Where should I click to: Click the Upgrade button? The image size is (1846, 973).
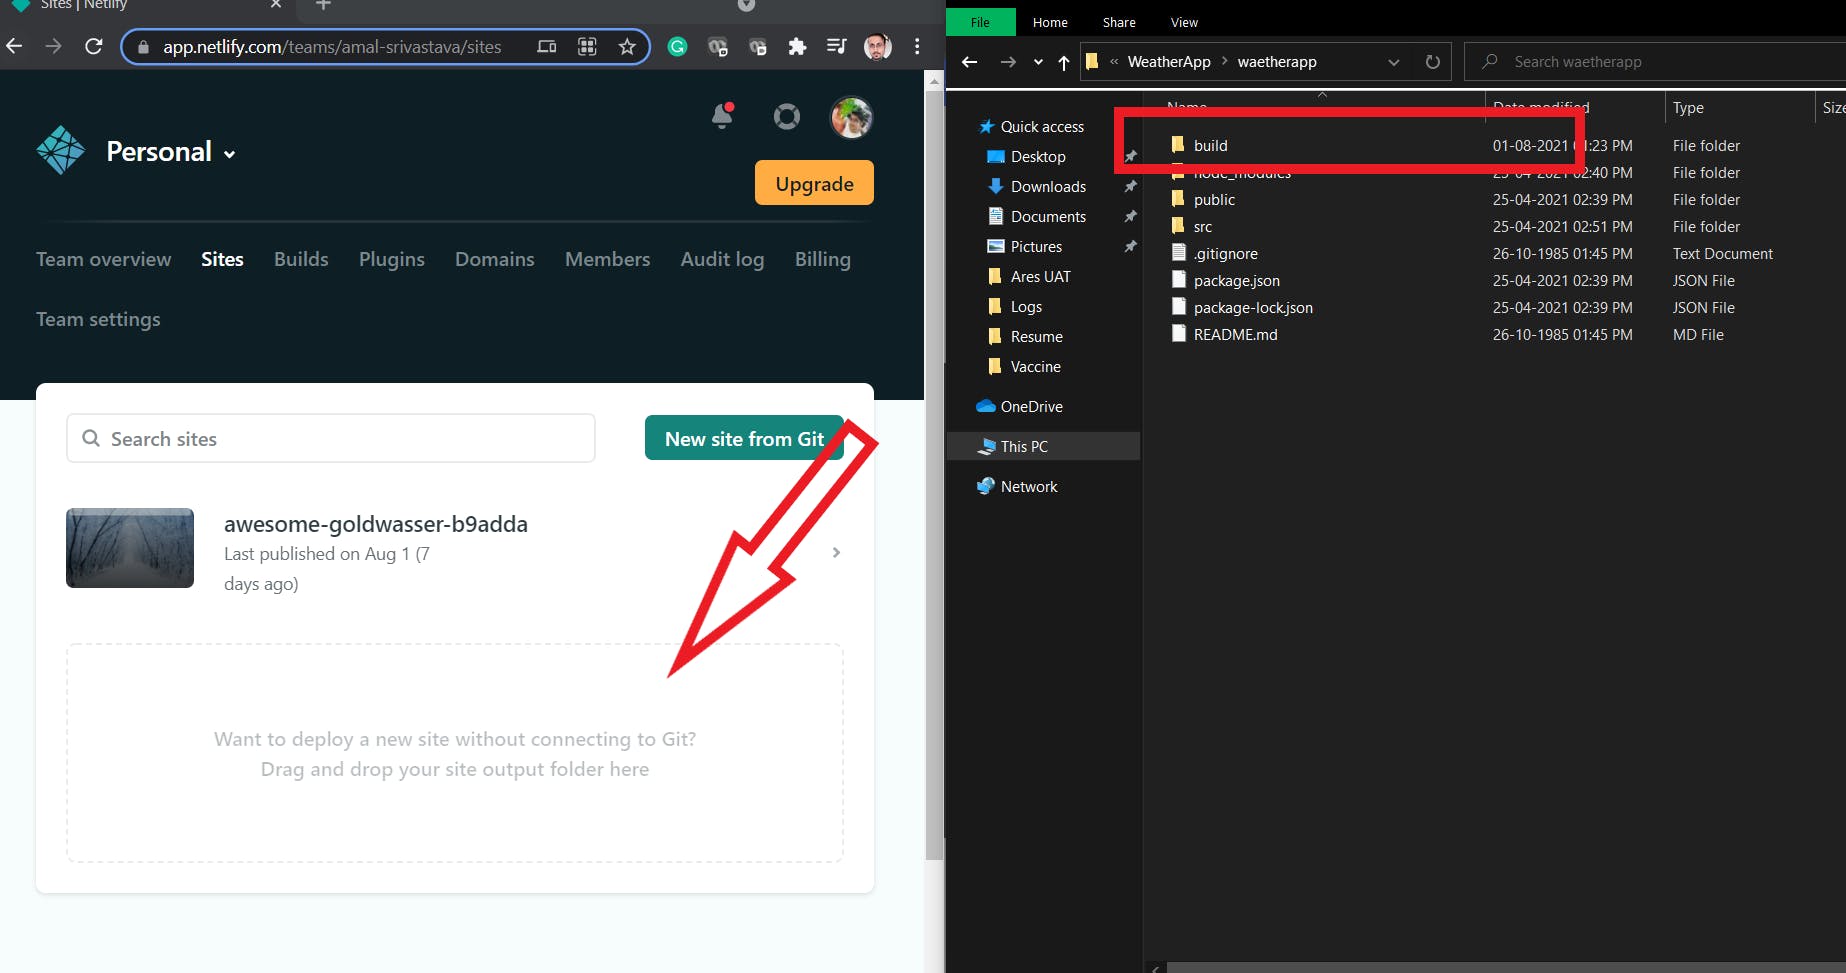coord(814,183)
